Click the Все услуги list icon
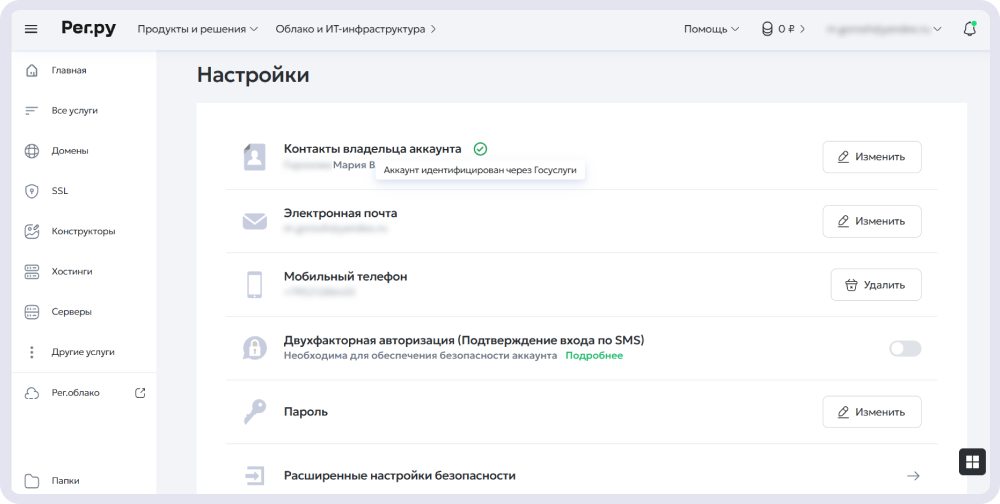The width and height of the screenshot is (1000, 504). click(31, 110)
